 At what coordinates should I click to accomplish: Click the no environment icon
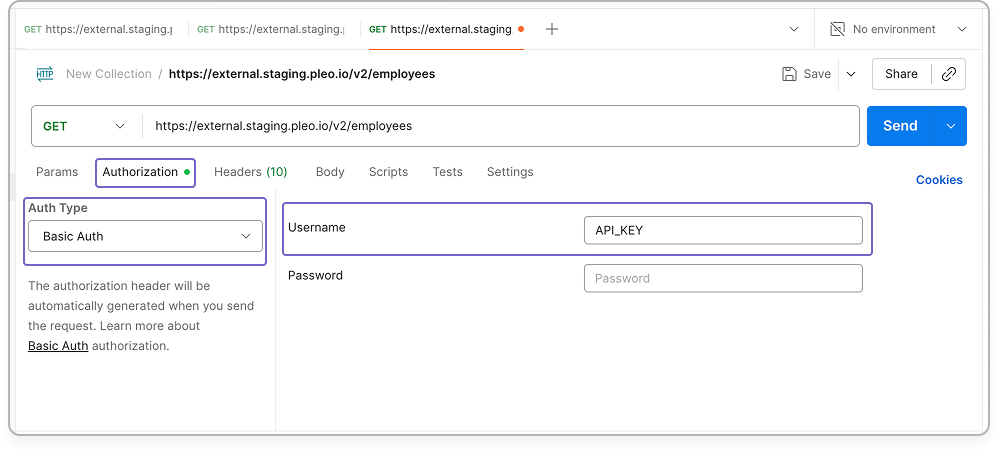tap(838, 29)
